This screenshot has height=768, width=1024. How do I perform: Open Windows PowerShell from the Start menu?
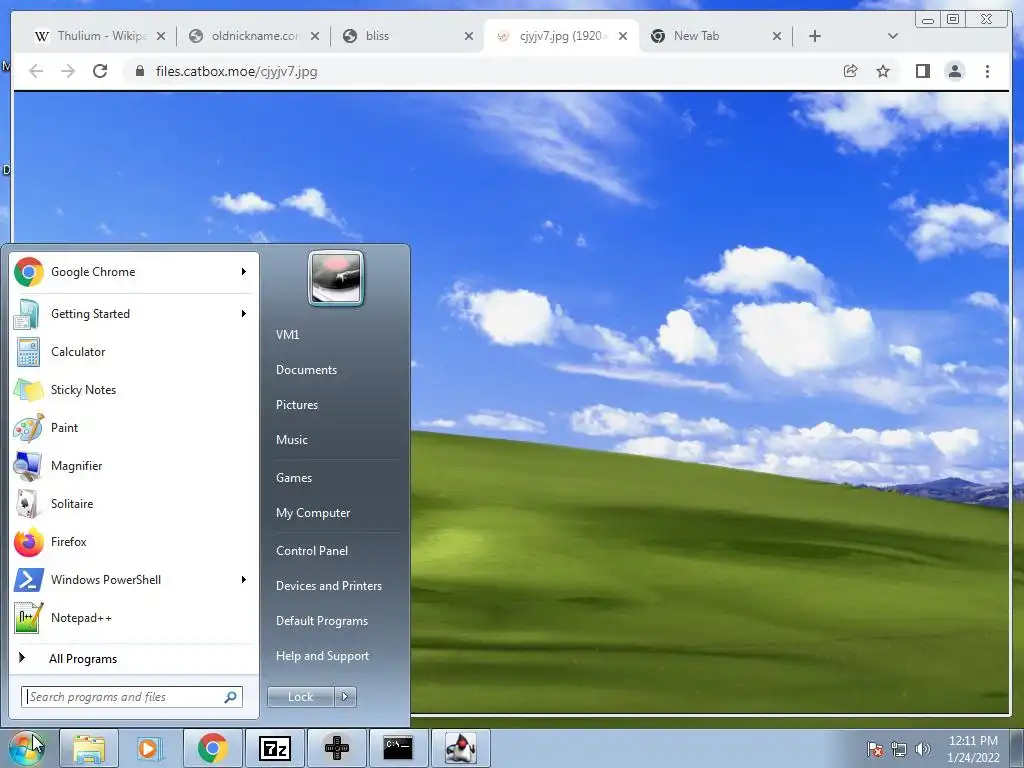point(134,579)
